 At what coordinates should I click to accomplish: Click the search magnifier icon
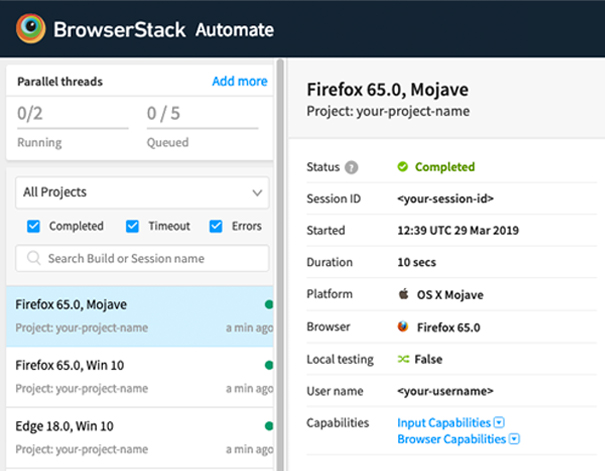[x=34, y=258]
